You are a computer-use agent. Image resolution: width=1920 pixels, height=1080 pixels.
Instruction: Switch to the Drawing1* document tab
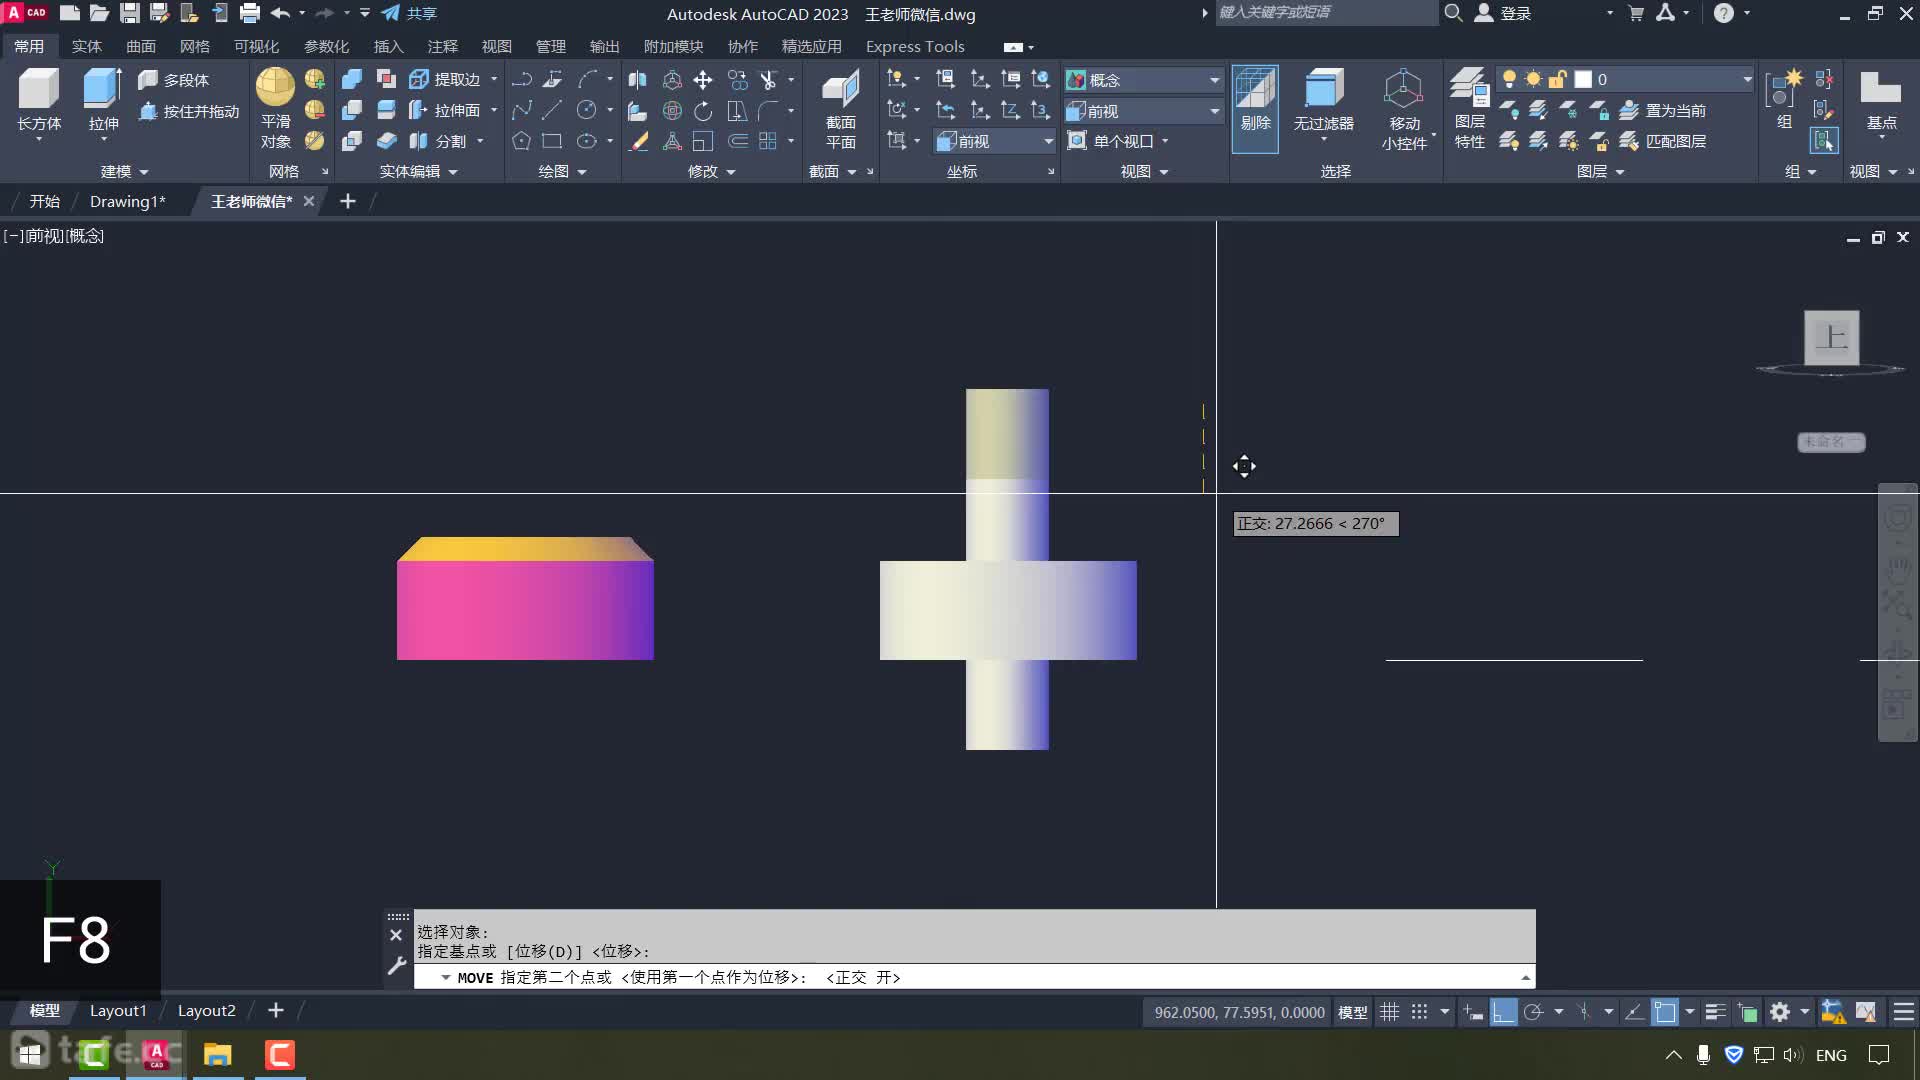(x=127, y=201)
